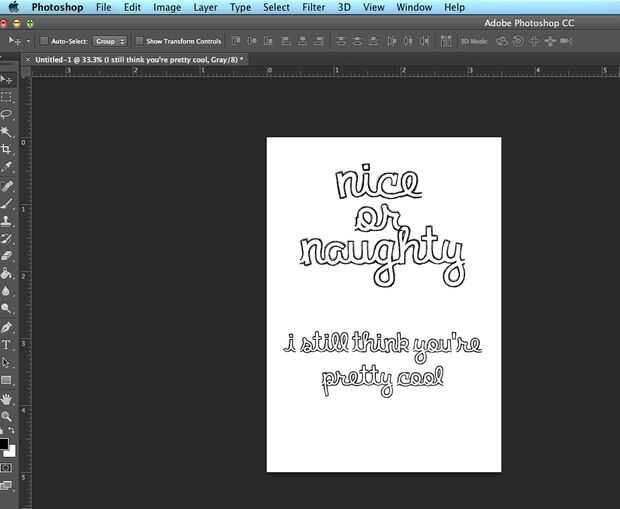This screenshot has width=620, height=509.
Task: Click the distribute top edges icon
Action: pos(340,41)
